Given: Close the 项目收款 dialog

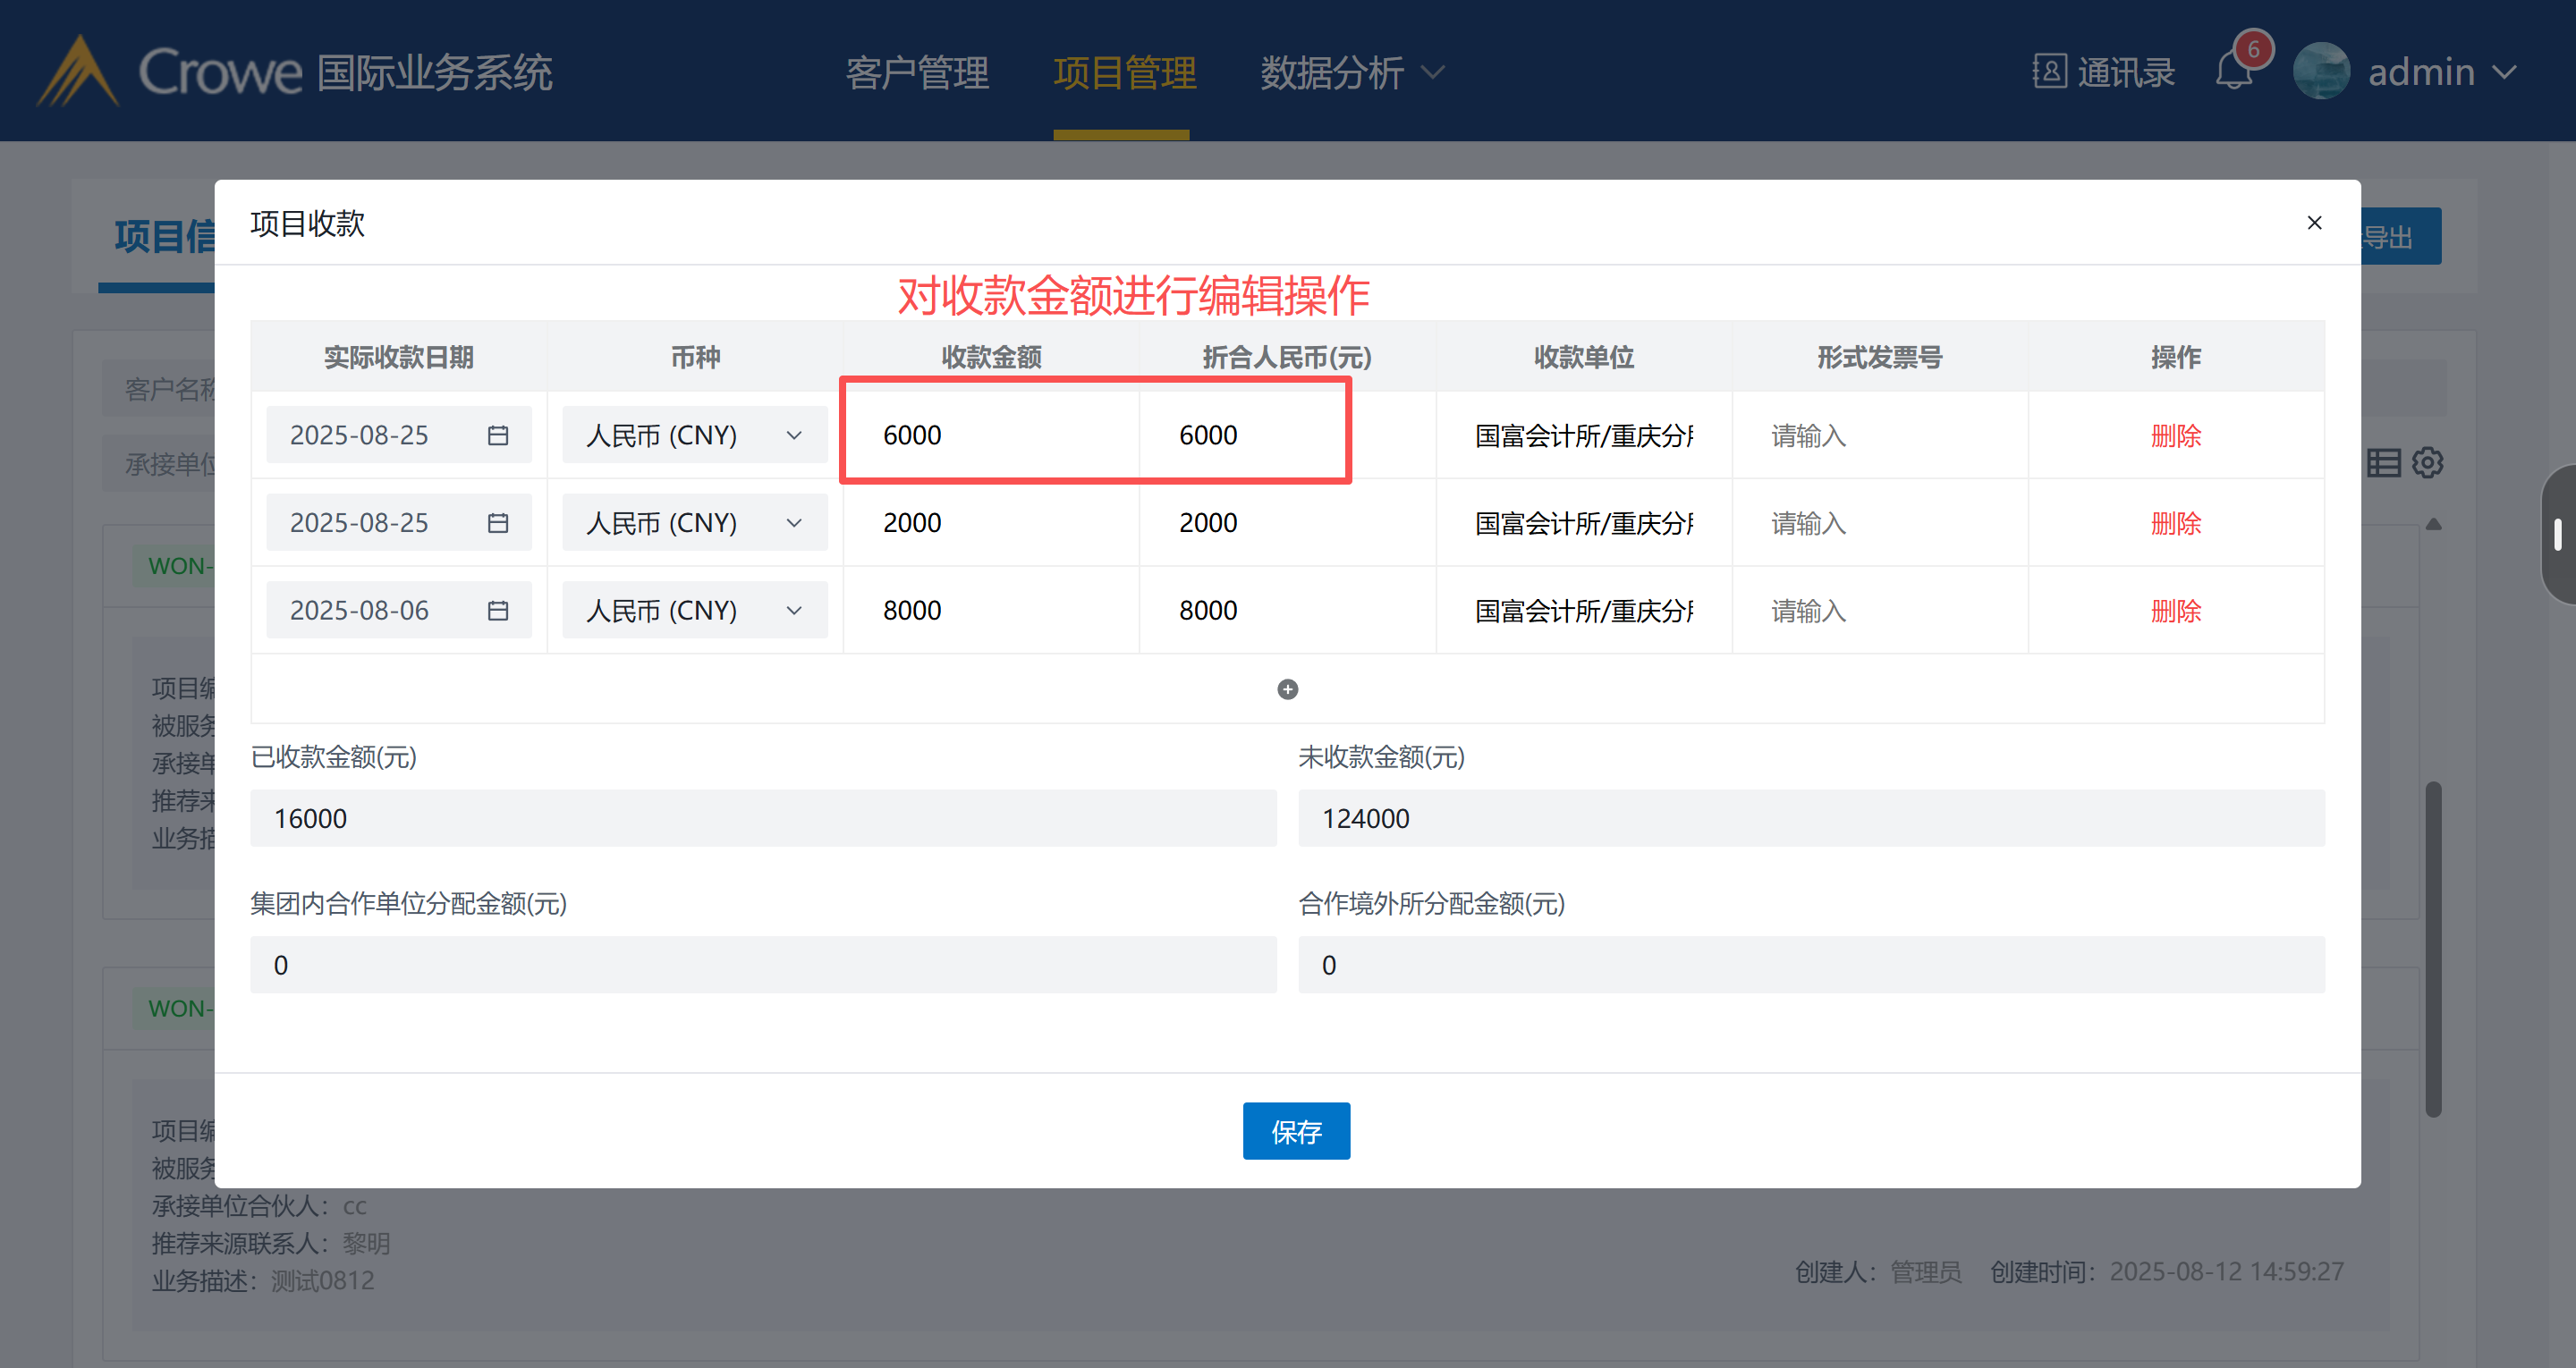Looking at the screenshot, I should (2314, 223).
